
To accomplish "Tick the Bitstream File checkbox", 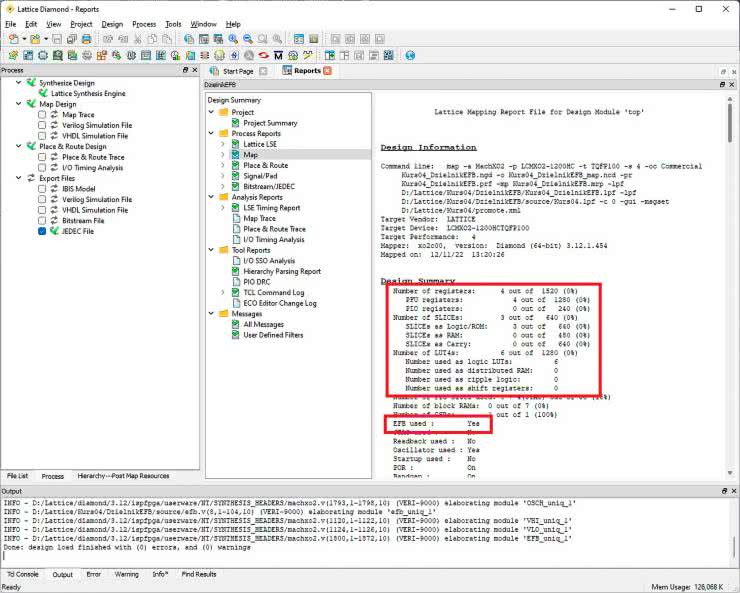I will (42, 221).
